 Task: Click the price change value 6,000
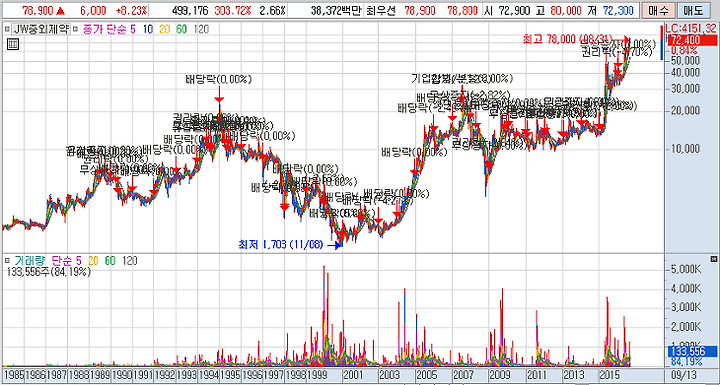coord(93,10)
